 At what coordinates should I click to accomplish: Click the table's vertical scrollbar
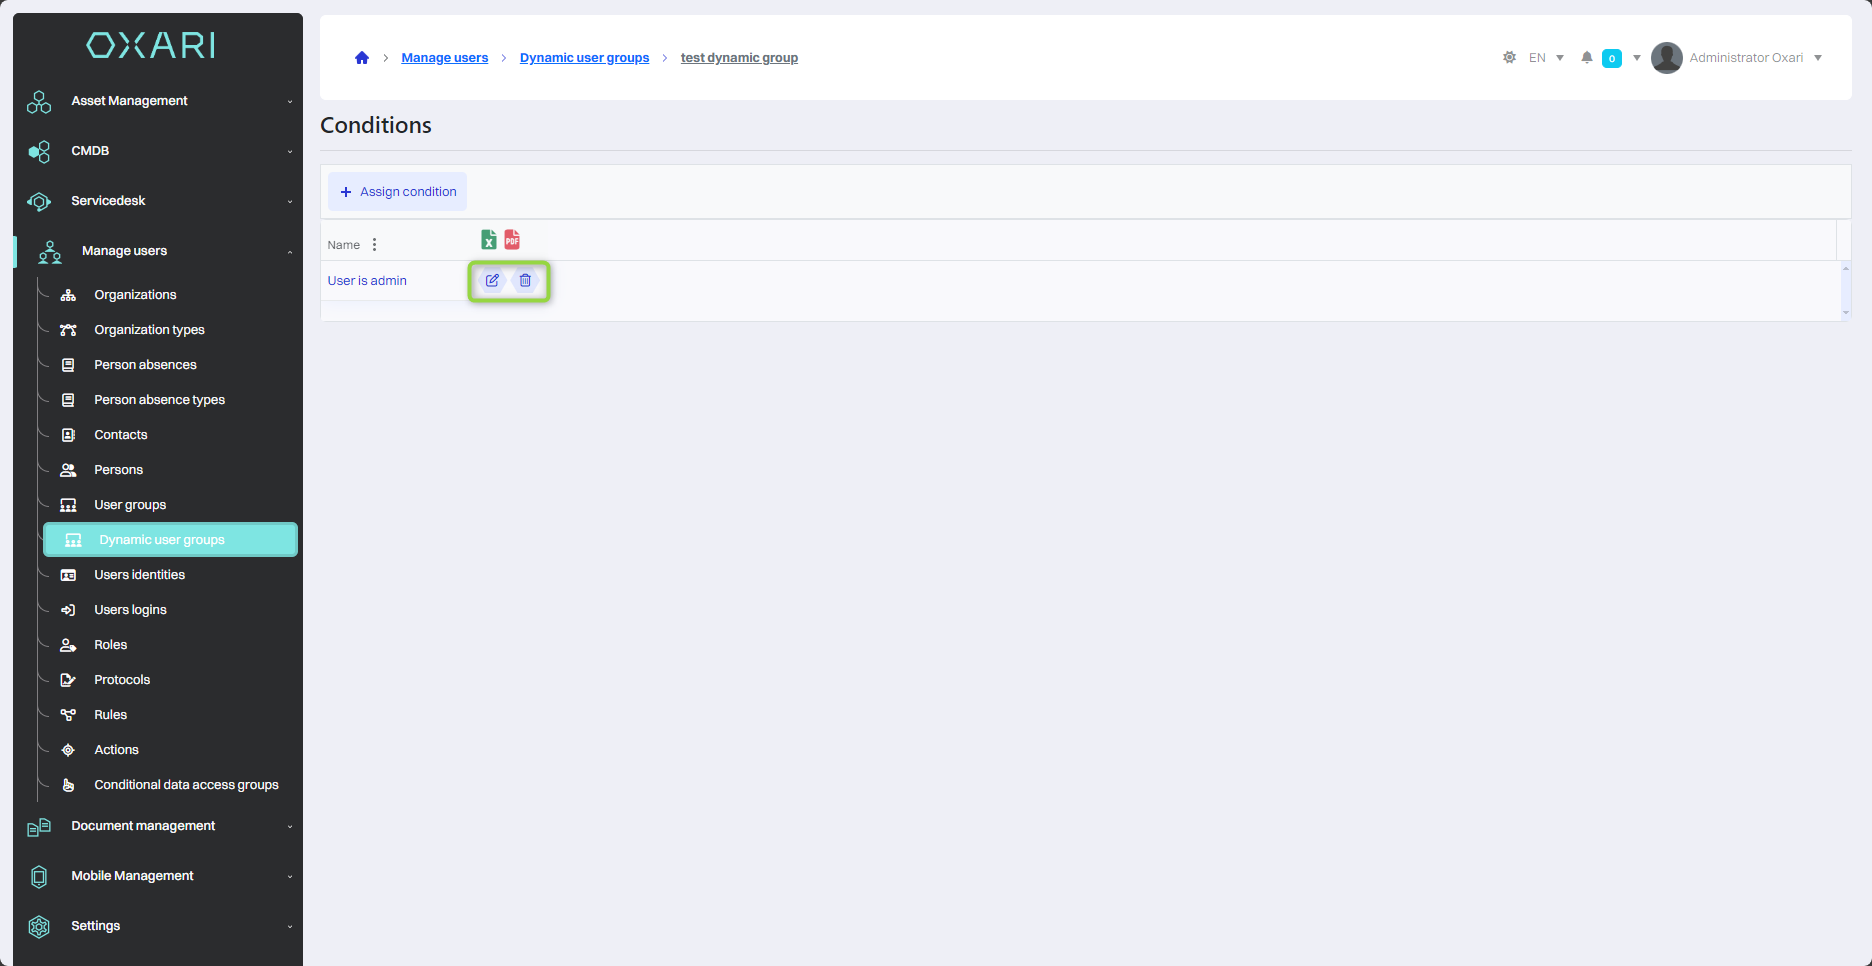[1845, 290]
